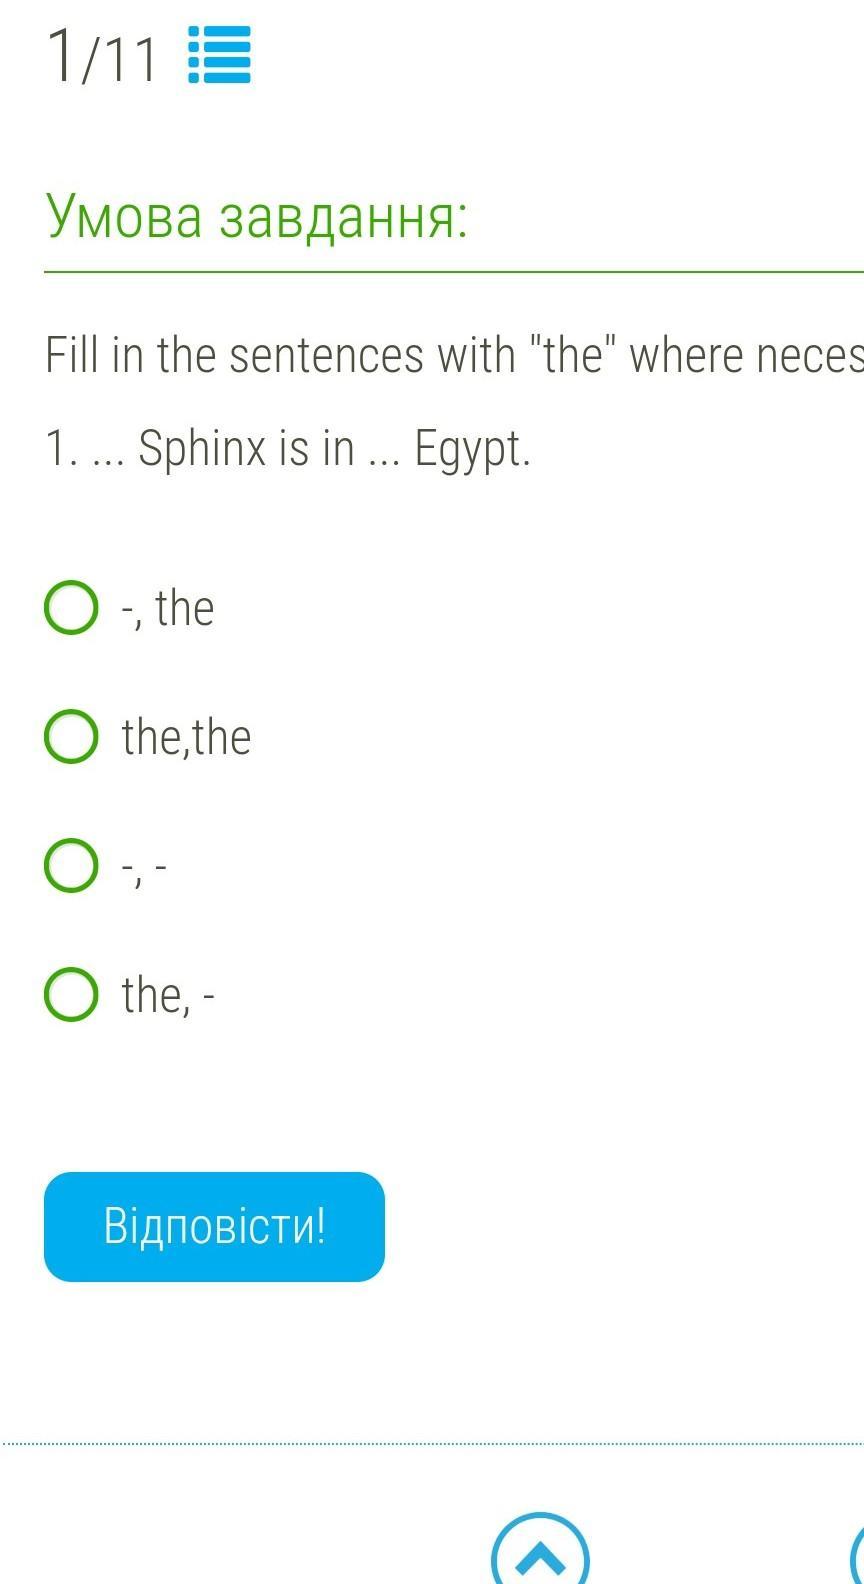Click the green line under the heading

450,271
